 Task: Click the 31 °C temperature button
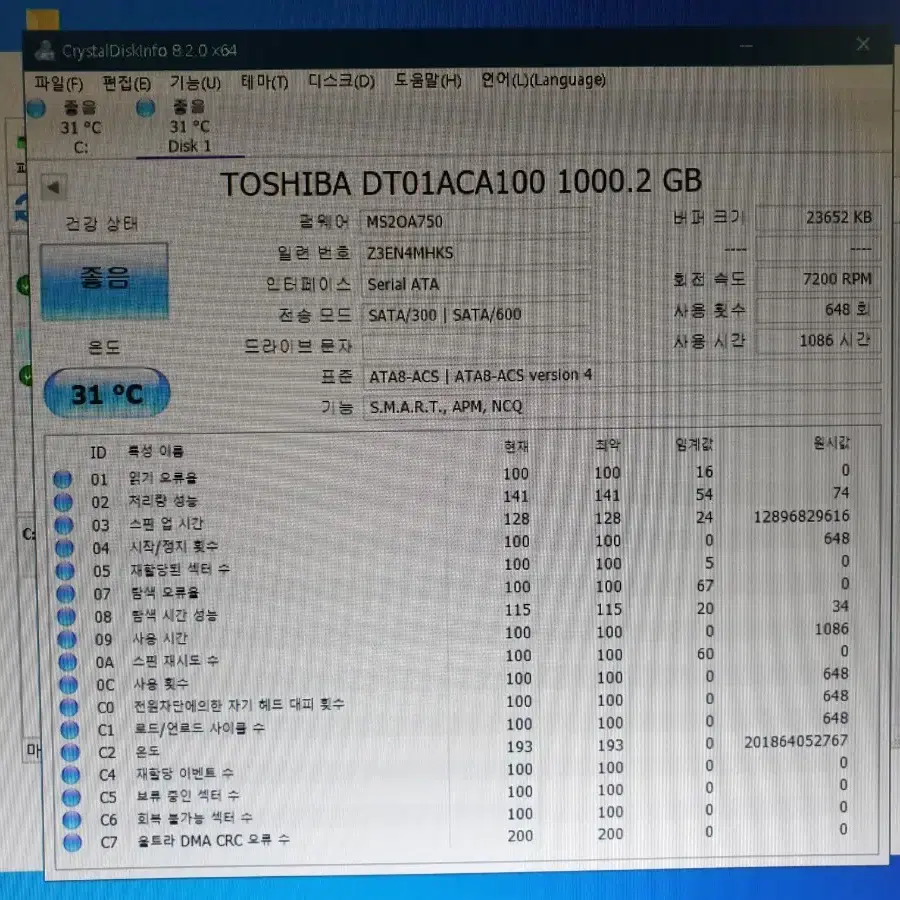(x=107, y=394)
